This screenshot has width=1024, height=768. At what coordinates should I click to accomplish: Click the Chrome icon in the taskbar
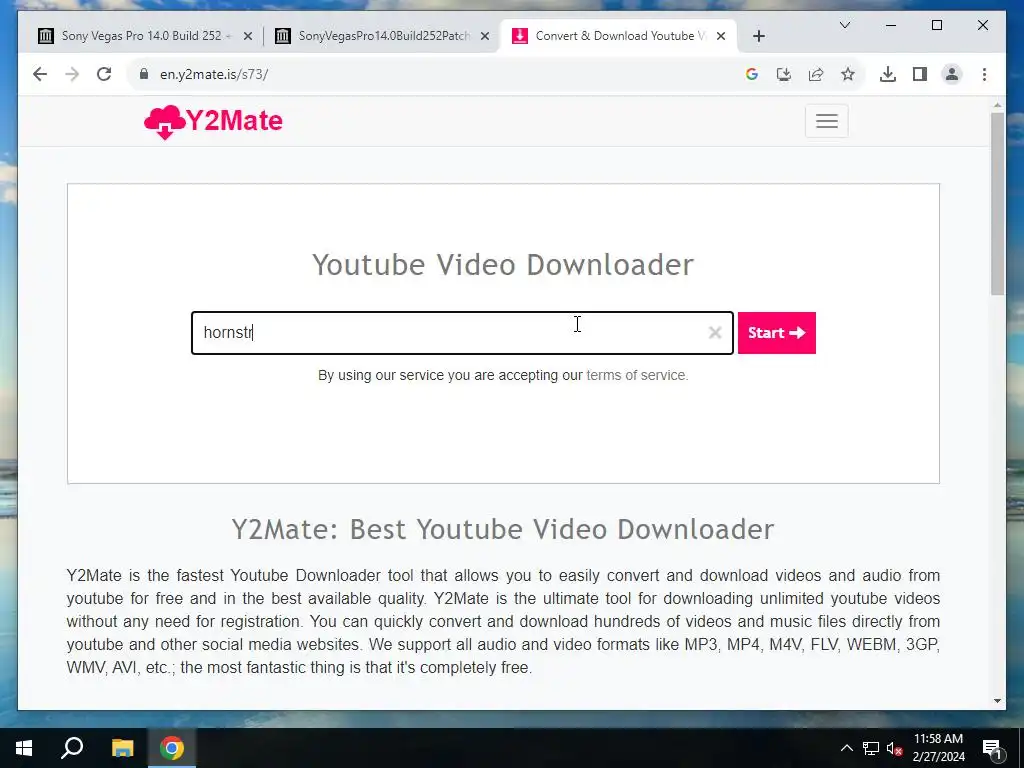click(x=172, y=748)
